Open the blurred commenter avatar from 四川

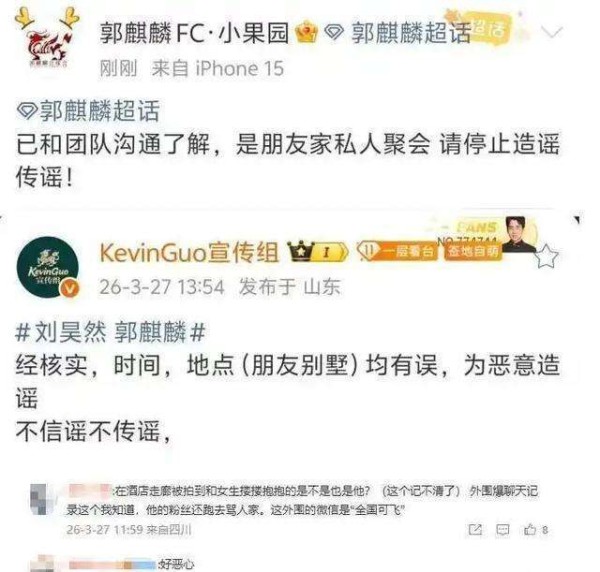point(40,499)
